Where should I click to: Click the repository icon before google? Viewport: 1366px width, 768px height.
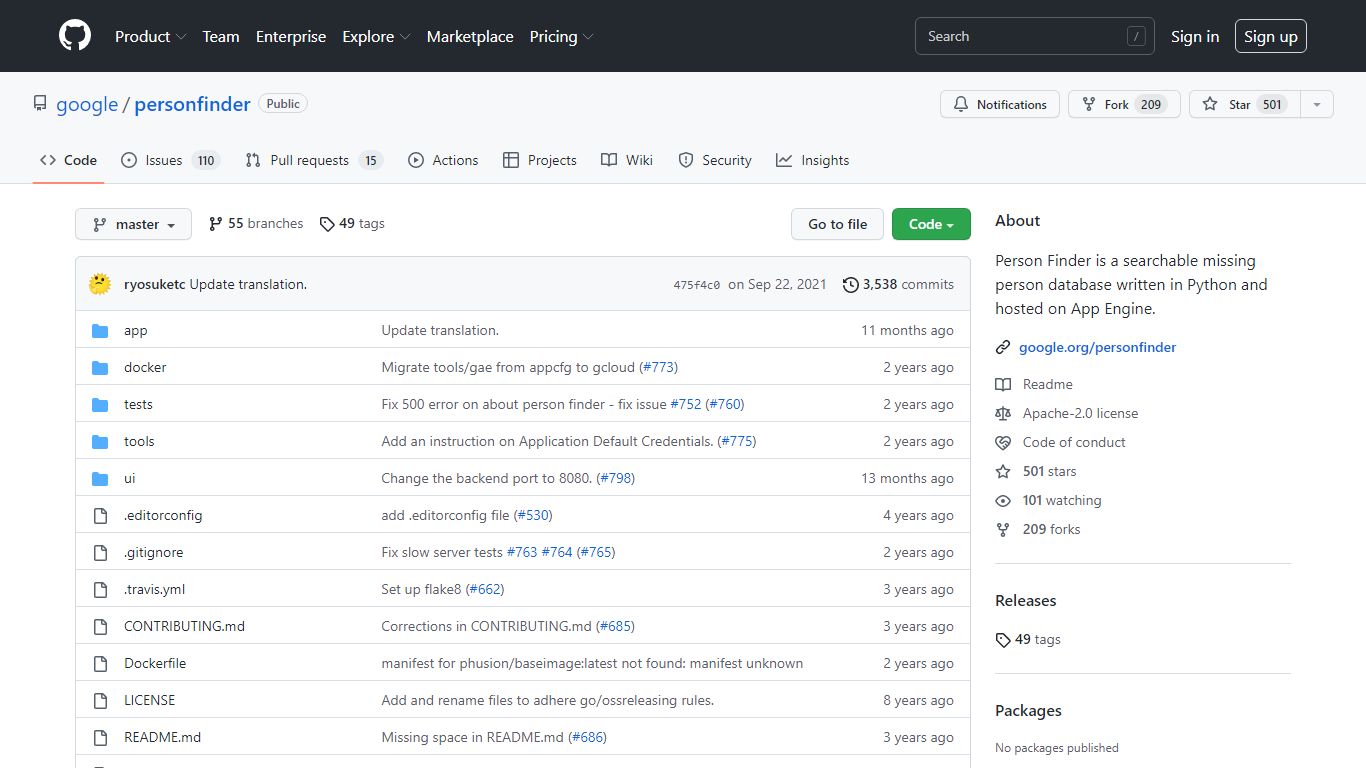[x=40, y=104]
